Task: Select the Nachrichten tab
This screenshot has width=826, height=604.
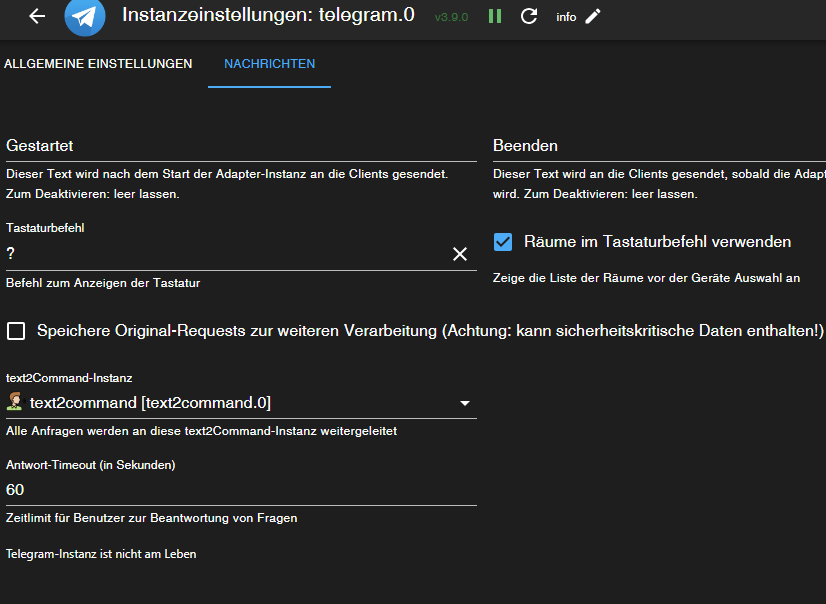Action: tap(269, 64)
